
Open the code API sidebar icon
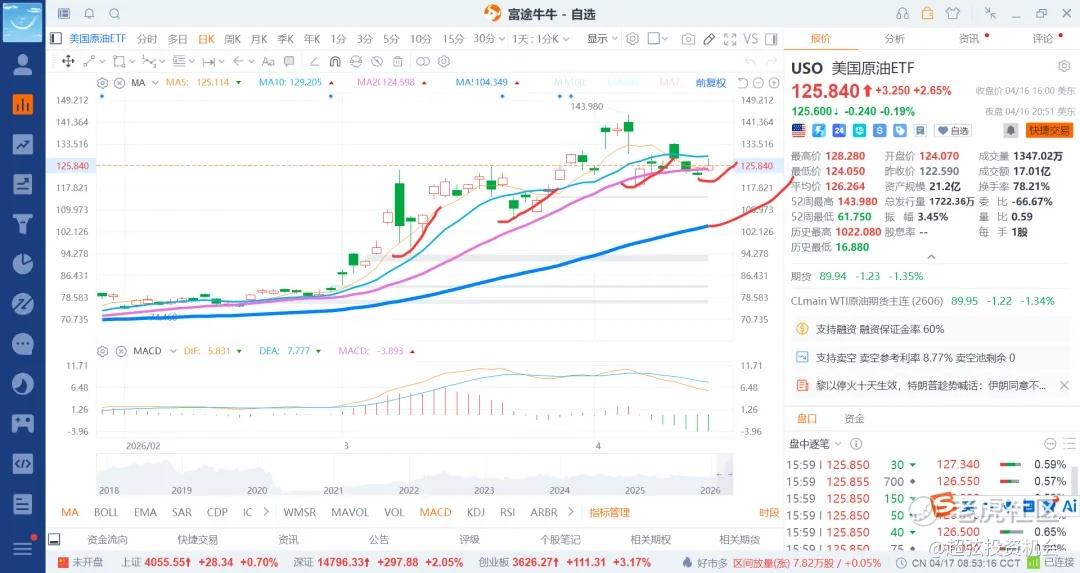(x=23, y=463)
